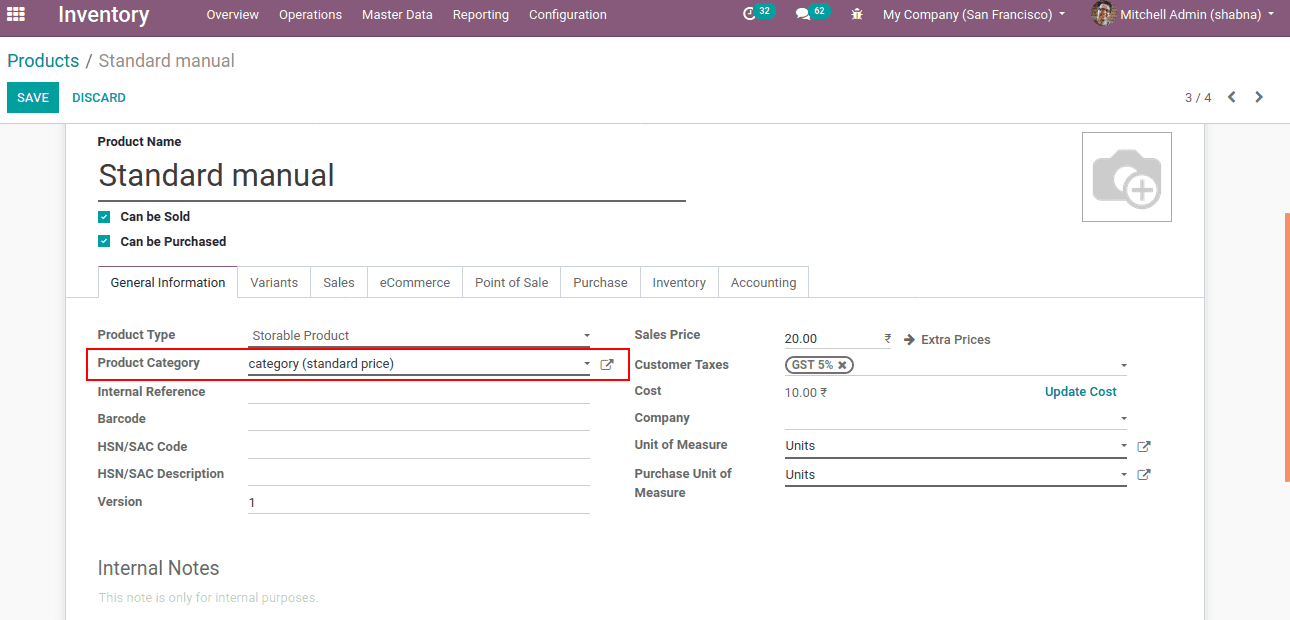The width and height of the screenshot is (1290, 620).
Task: Open Product Category external link icon
Action: click(607, 364)
